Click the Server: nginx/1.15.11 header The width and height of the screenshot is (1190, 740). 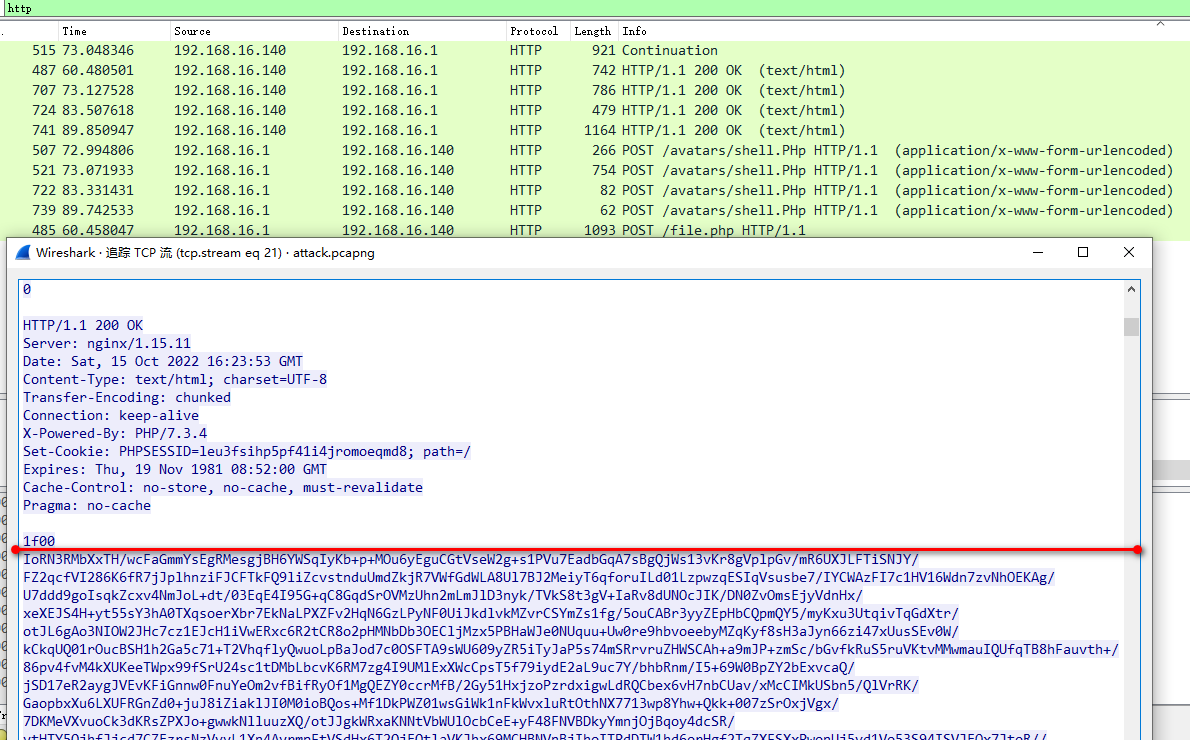[107, 344]
